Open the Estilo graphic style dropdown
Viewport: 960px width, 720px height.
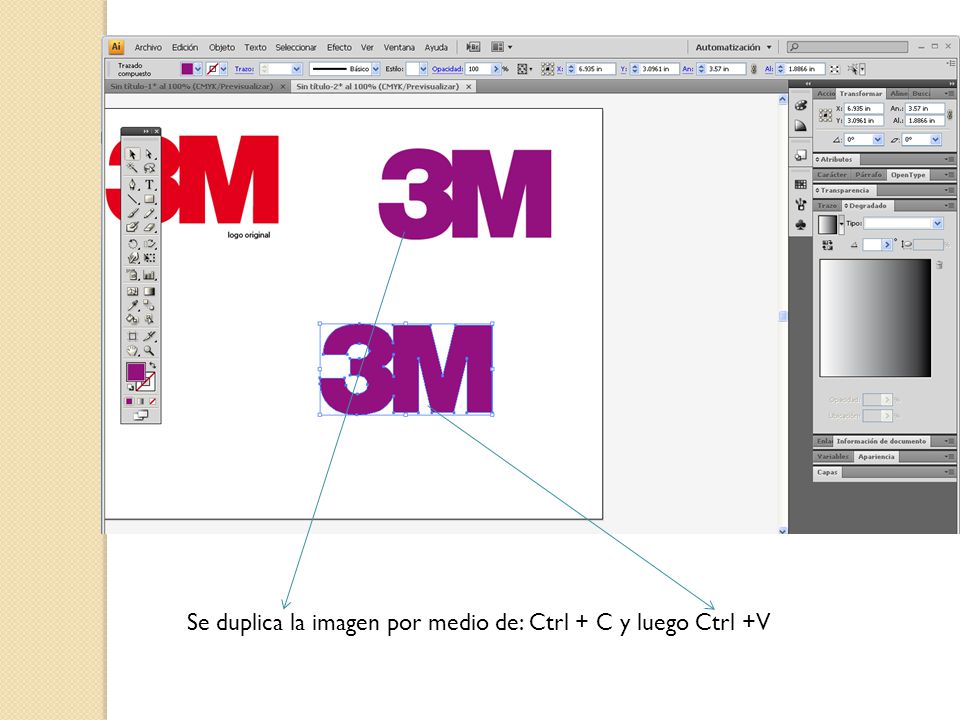pos(423,69)
